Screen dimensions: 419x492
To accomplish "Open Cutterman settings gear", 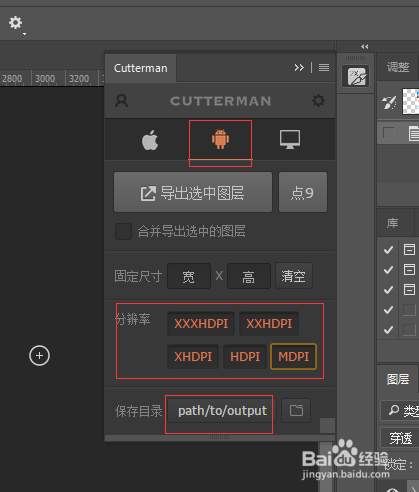I will 318,100.
